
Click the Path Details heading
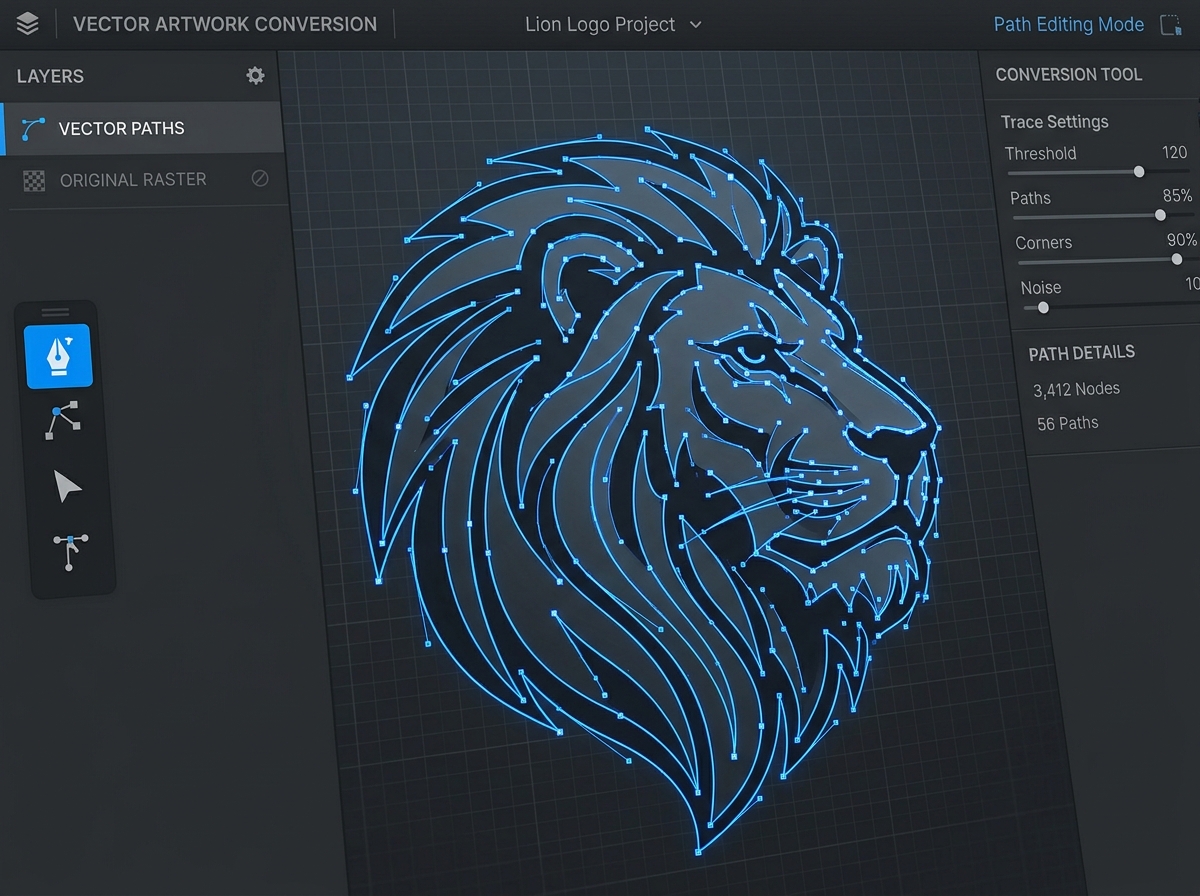[x=1082, y=352]
